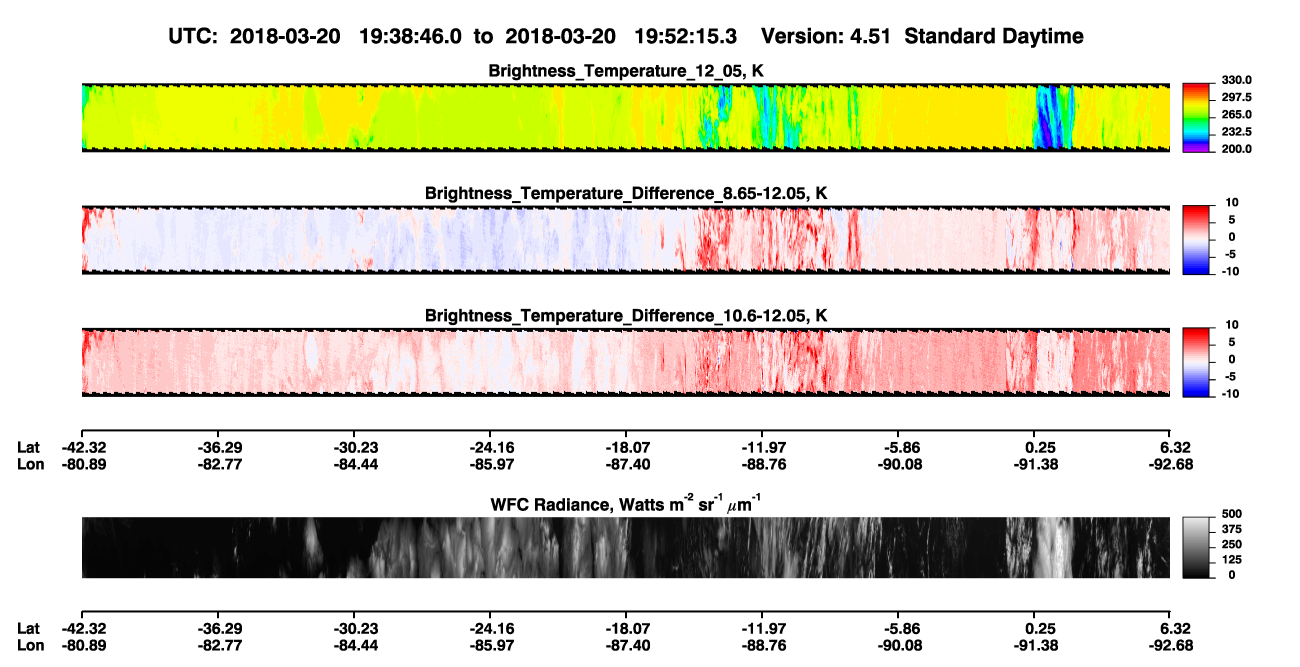Click upper axis longitude value -90.08

pos(898,464)
